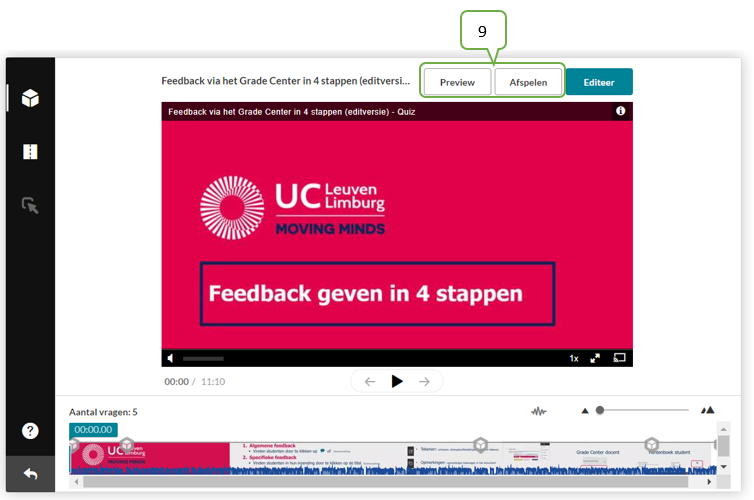
Task: Click the timeline zoom slider handle
Action: pyautogui.click(x=600, y=410)
